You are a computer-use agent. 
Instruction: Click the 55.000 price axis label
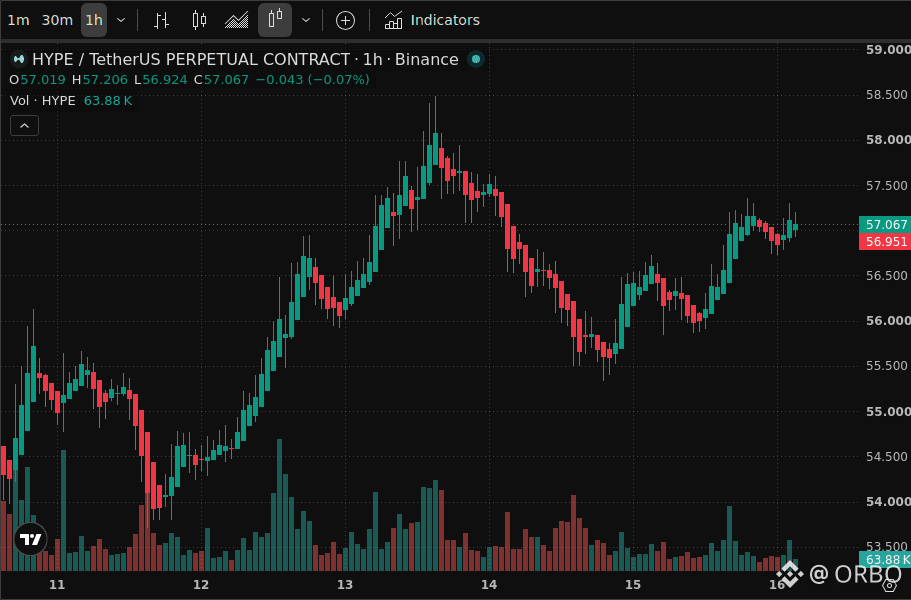pos(888,411)
